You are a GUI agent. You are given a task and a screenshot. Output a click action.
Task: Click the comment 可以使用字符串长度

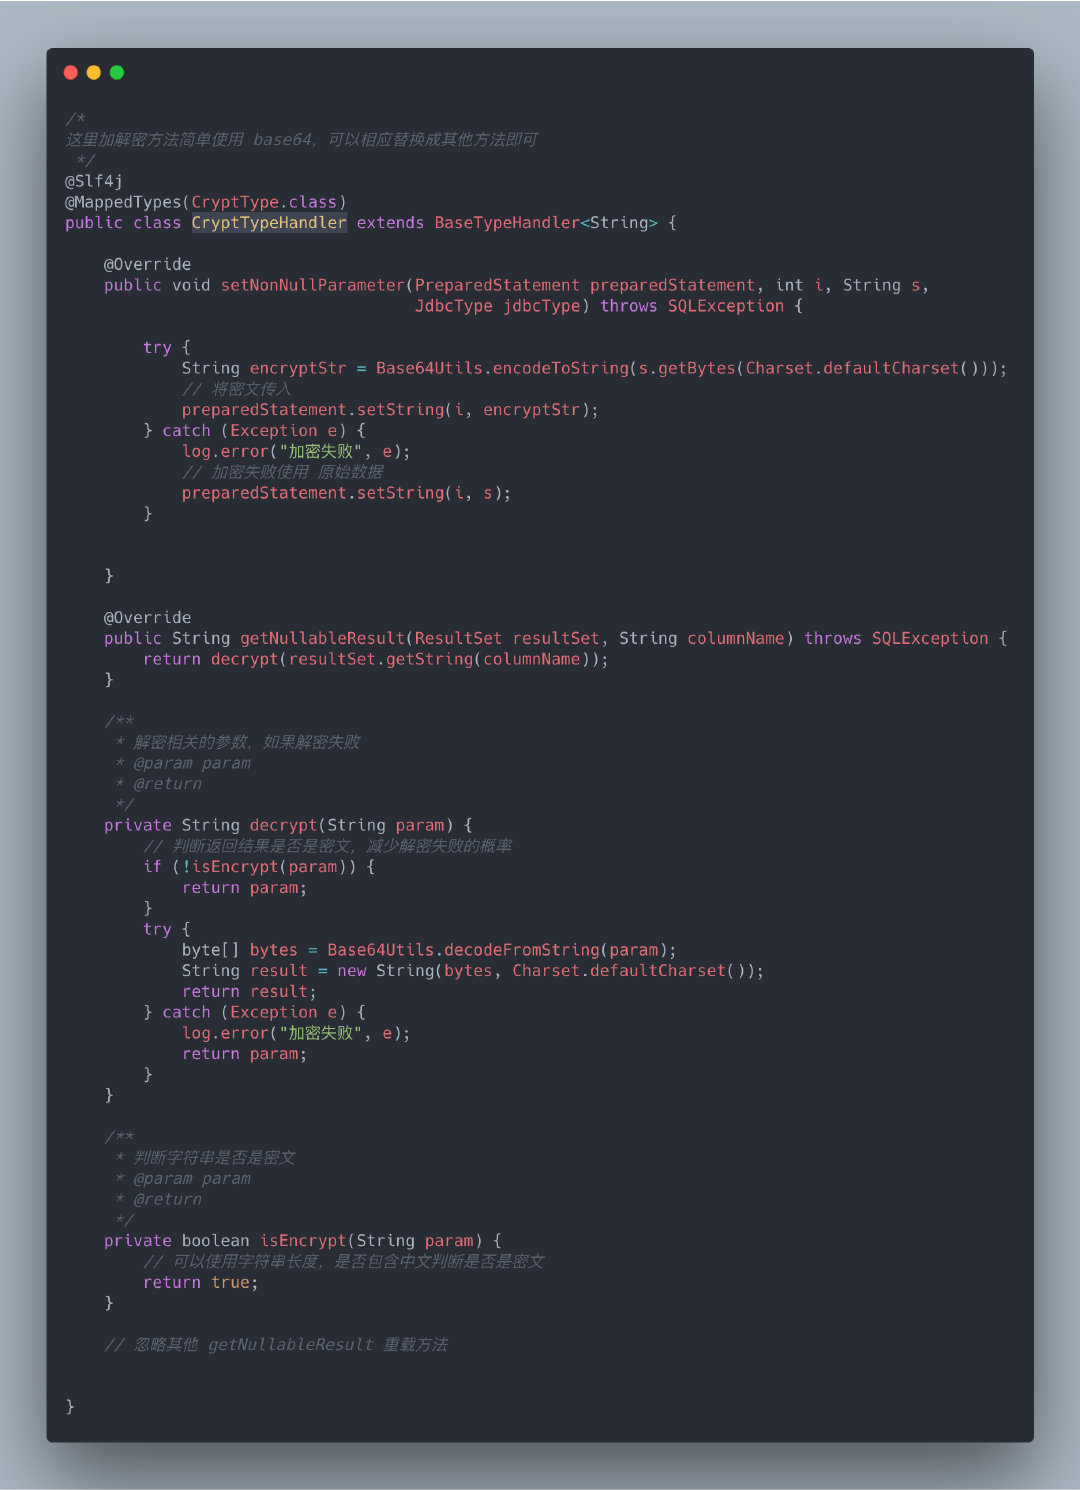click(x=344, y=1262)
